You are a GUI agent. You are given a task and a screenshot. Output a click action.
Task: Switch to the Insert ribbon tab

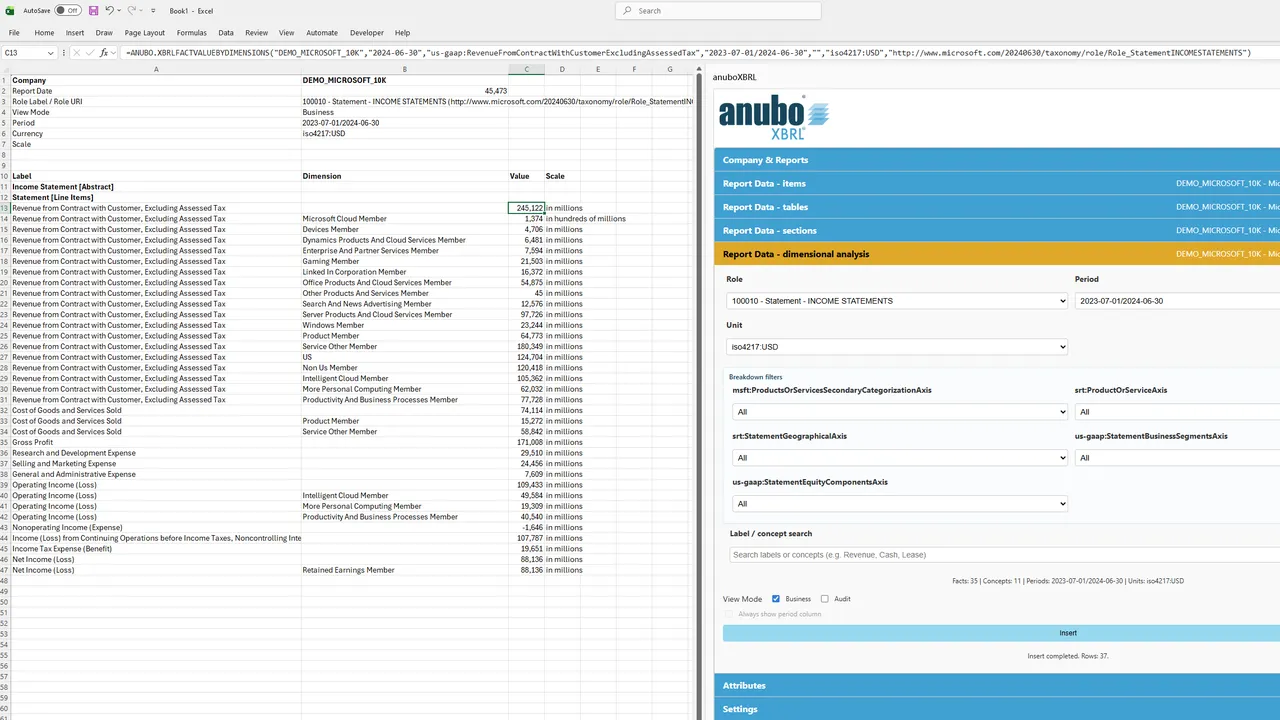pyautogui.click(x=75, y=33)
